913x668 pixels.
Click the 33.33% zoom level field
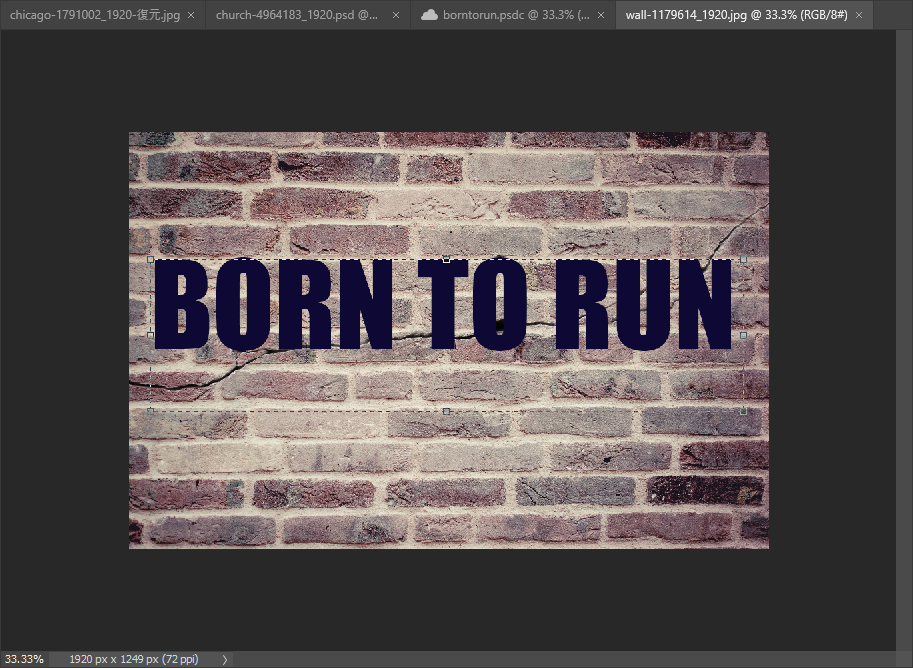click(24, 659)
